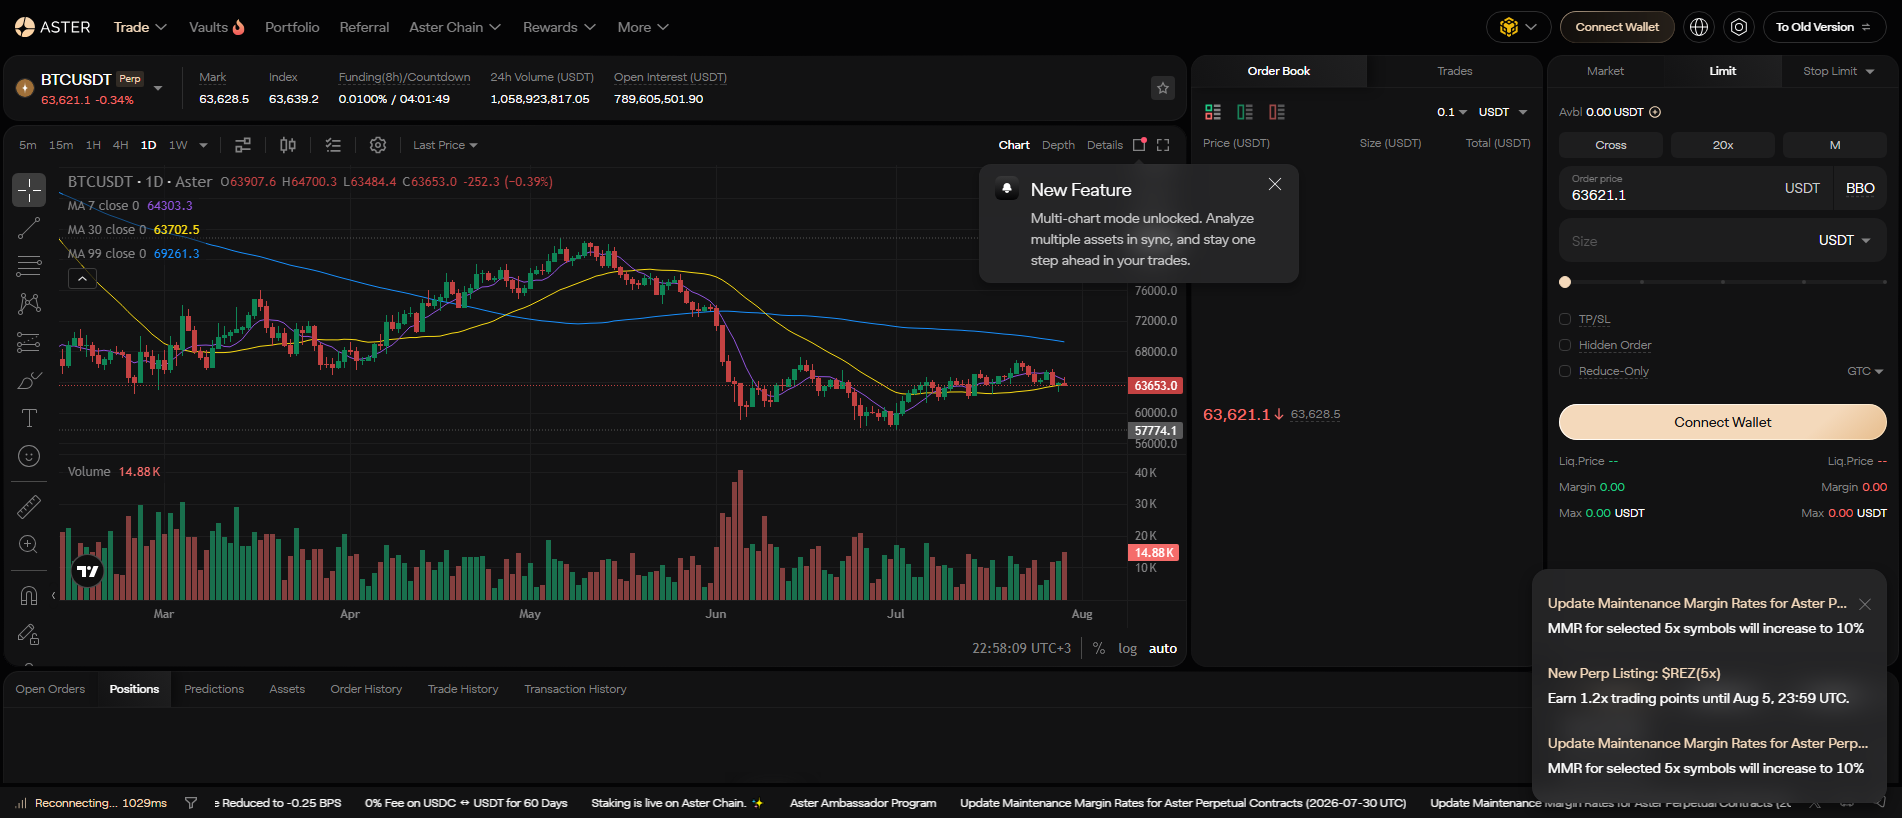Close the New Feature popup

(x=1274, y=184)
